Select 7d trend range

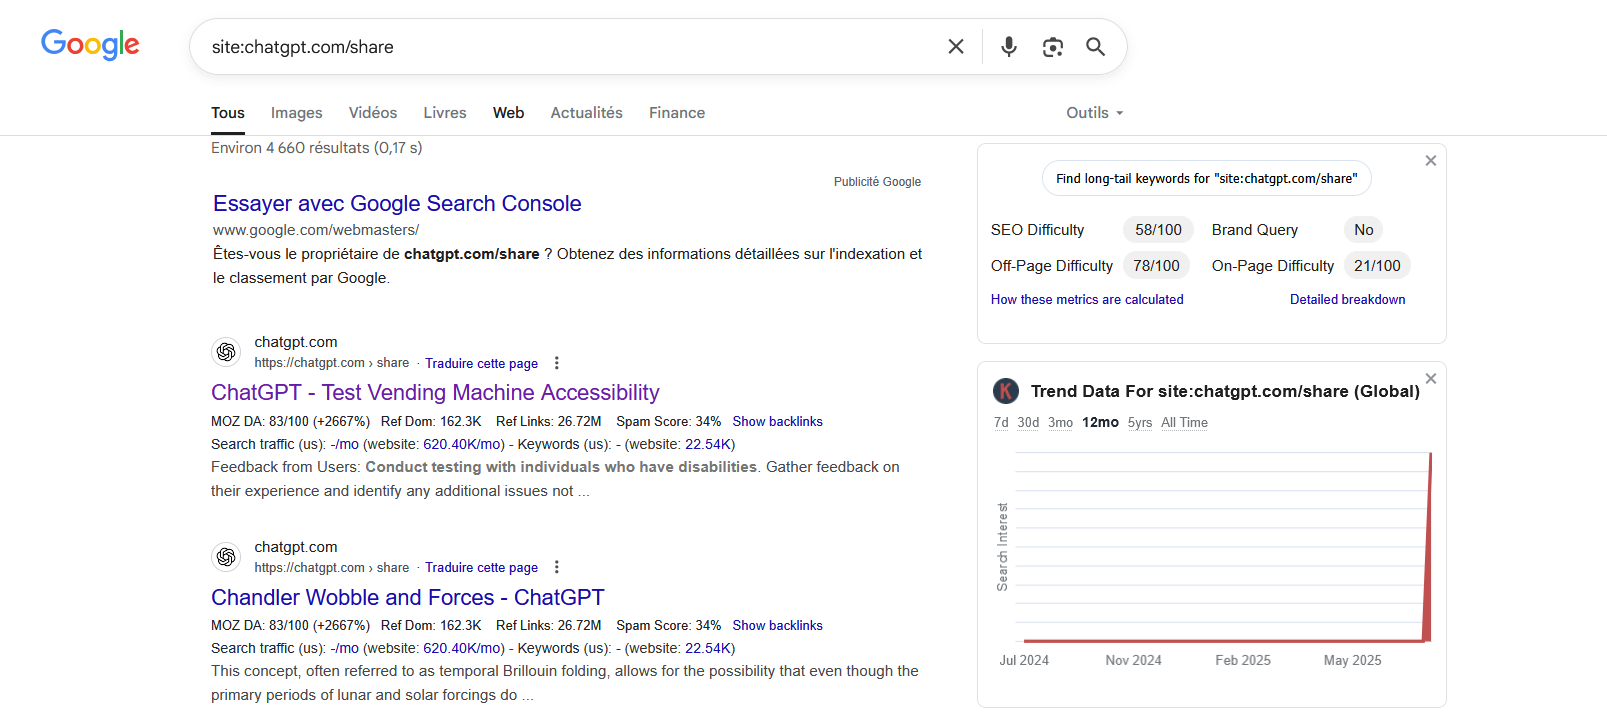point(1001,422)
